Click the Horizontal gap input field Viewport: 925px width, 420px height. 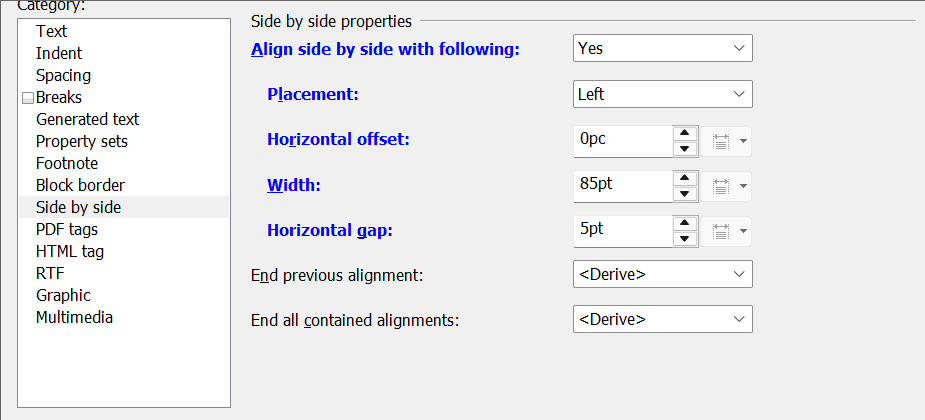[622, 231]
